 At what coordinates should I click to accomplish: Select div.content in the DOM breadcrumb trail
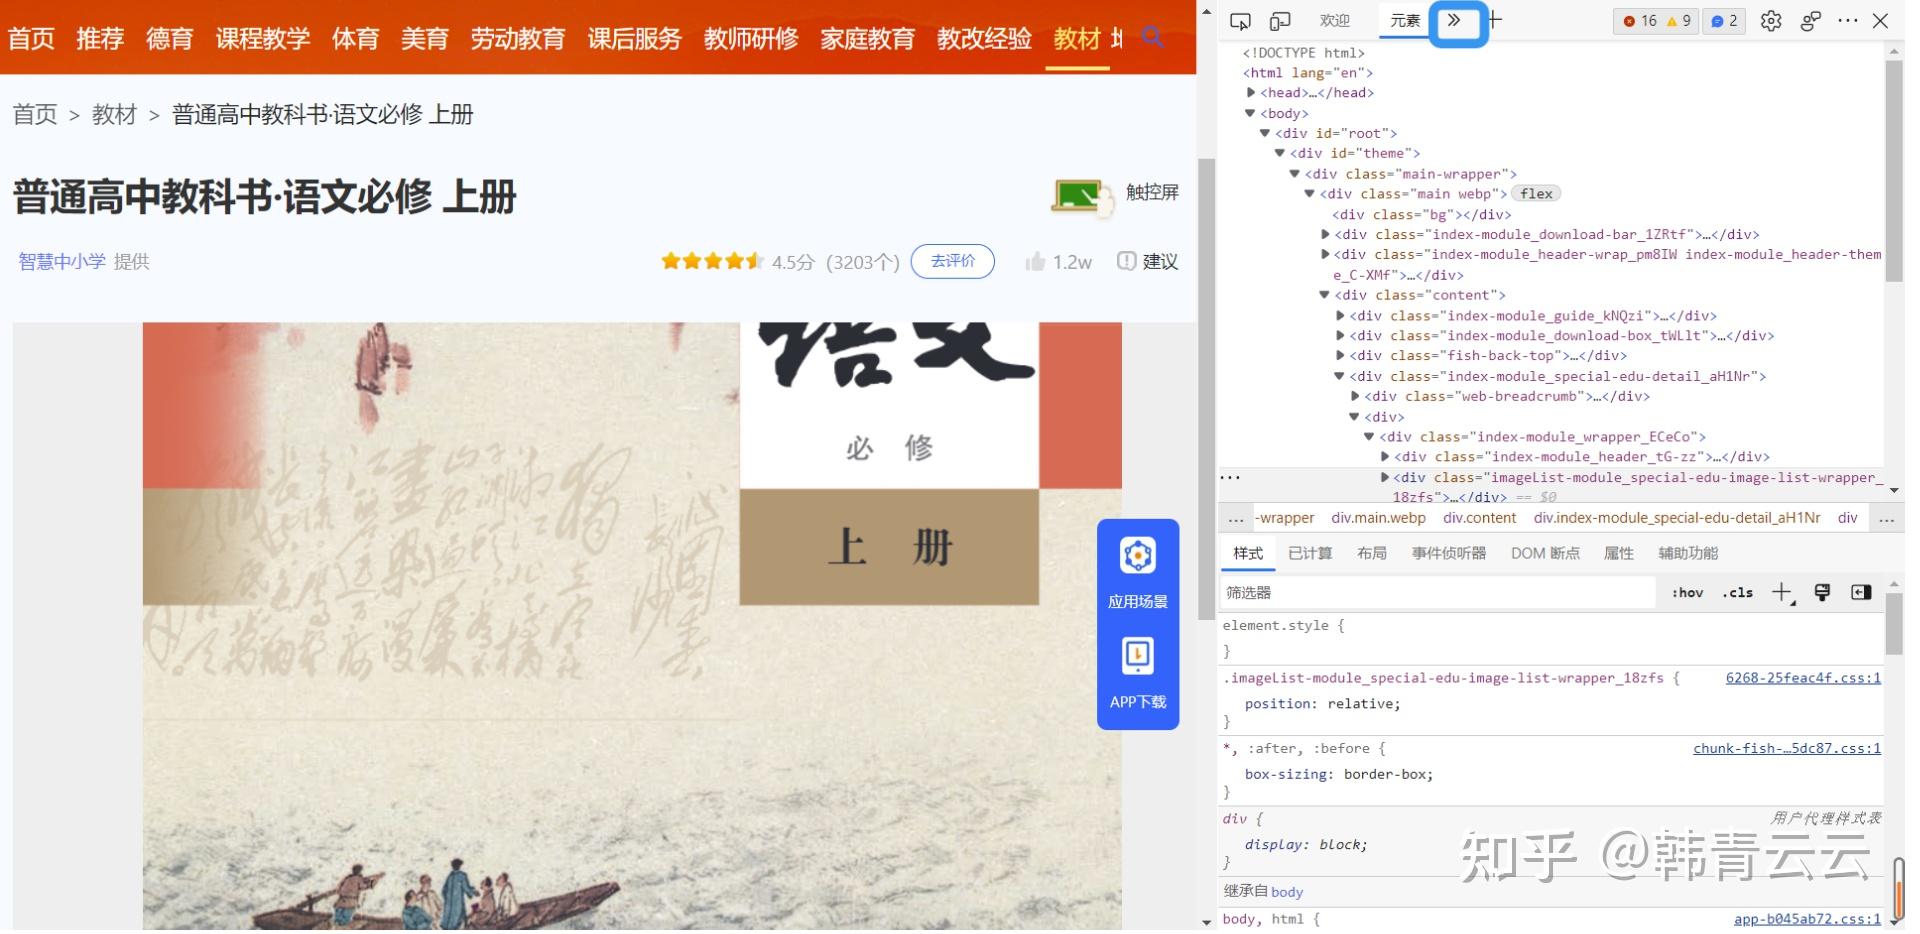pyautogui.click(x=1480, y=518)
